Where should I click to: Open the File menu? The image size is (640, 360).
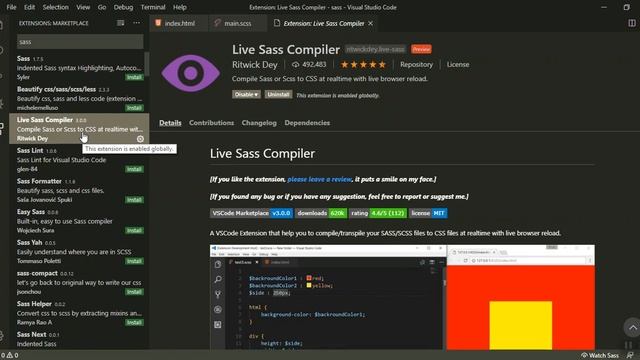[11, 7]
